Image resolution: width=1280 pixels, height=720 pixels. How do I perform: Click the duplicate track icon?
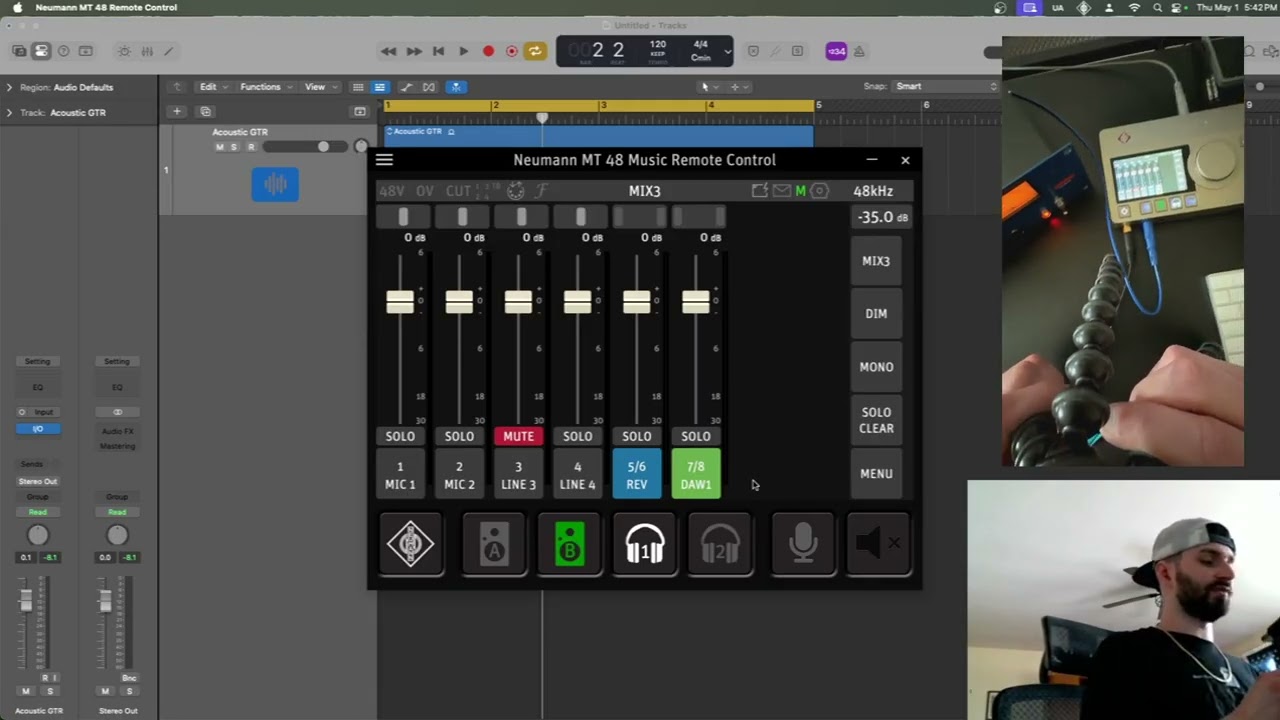[x=205, y=112]
